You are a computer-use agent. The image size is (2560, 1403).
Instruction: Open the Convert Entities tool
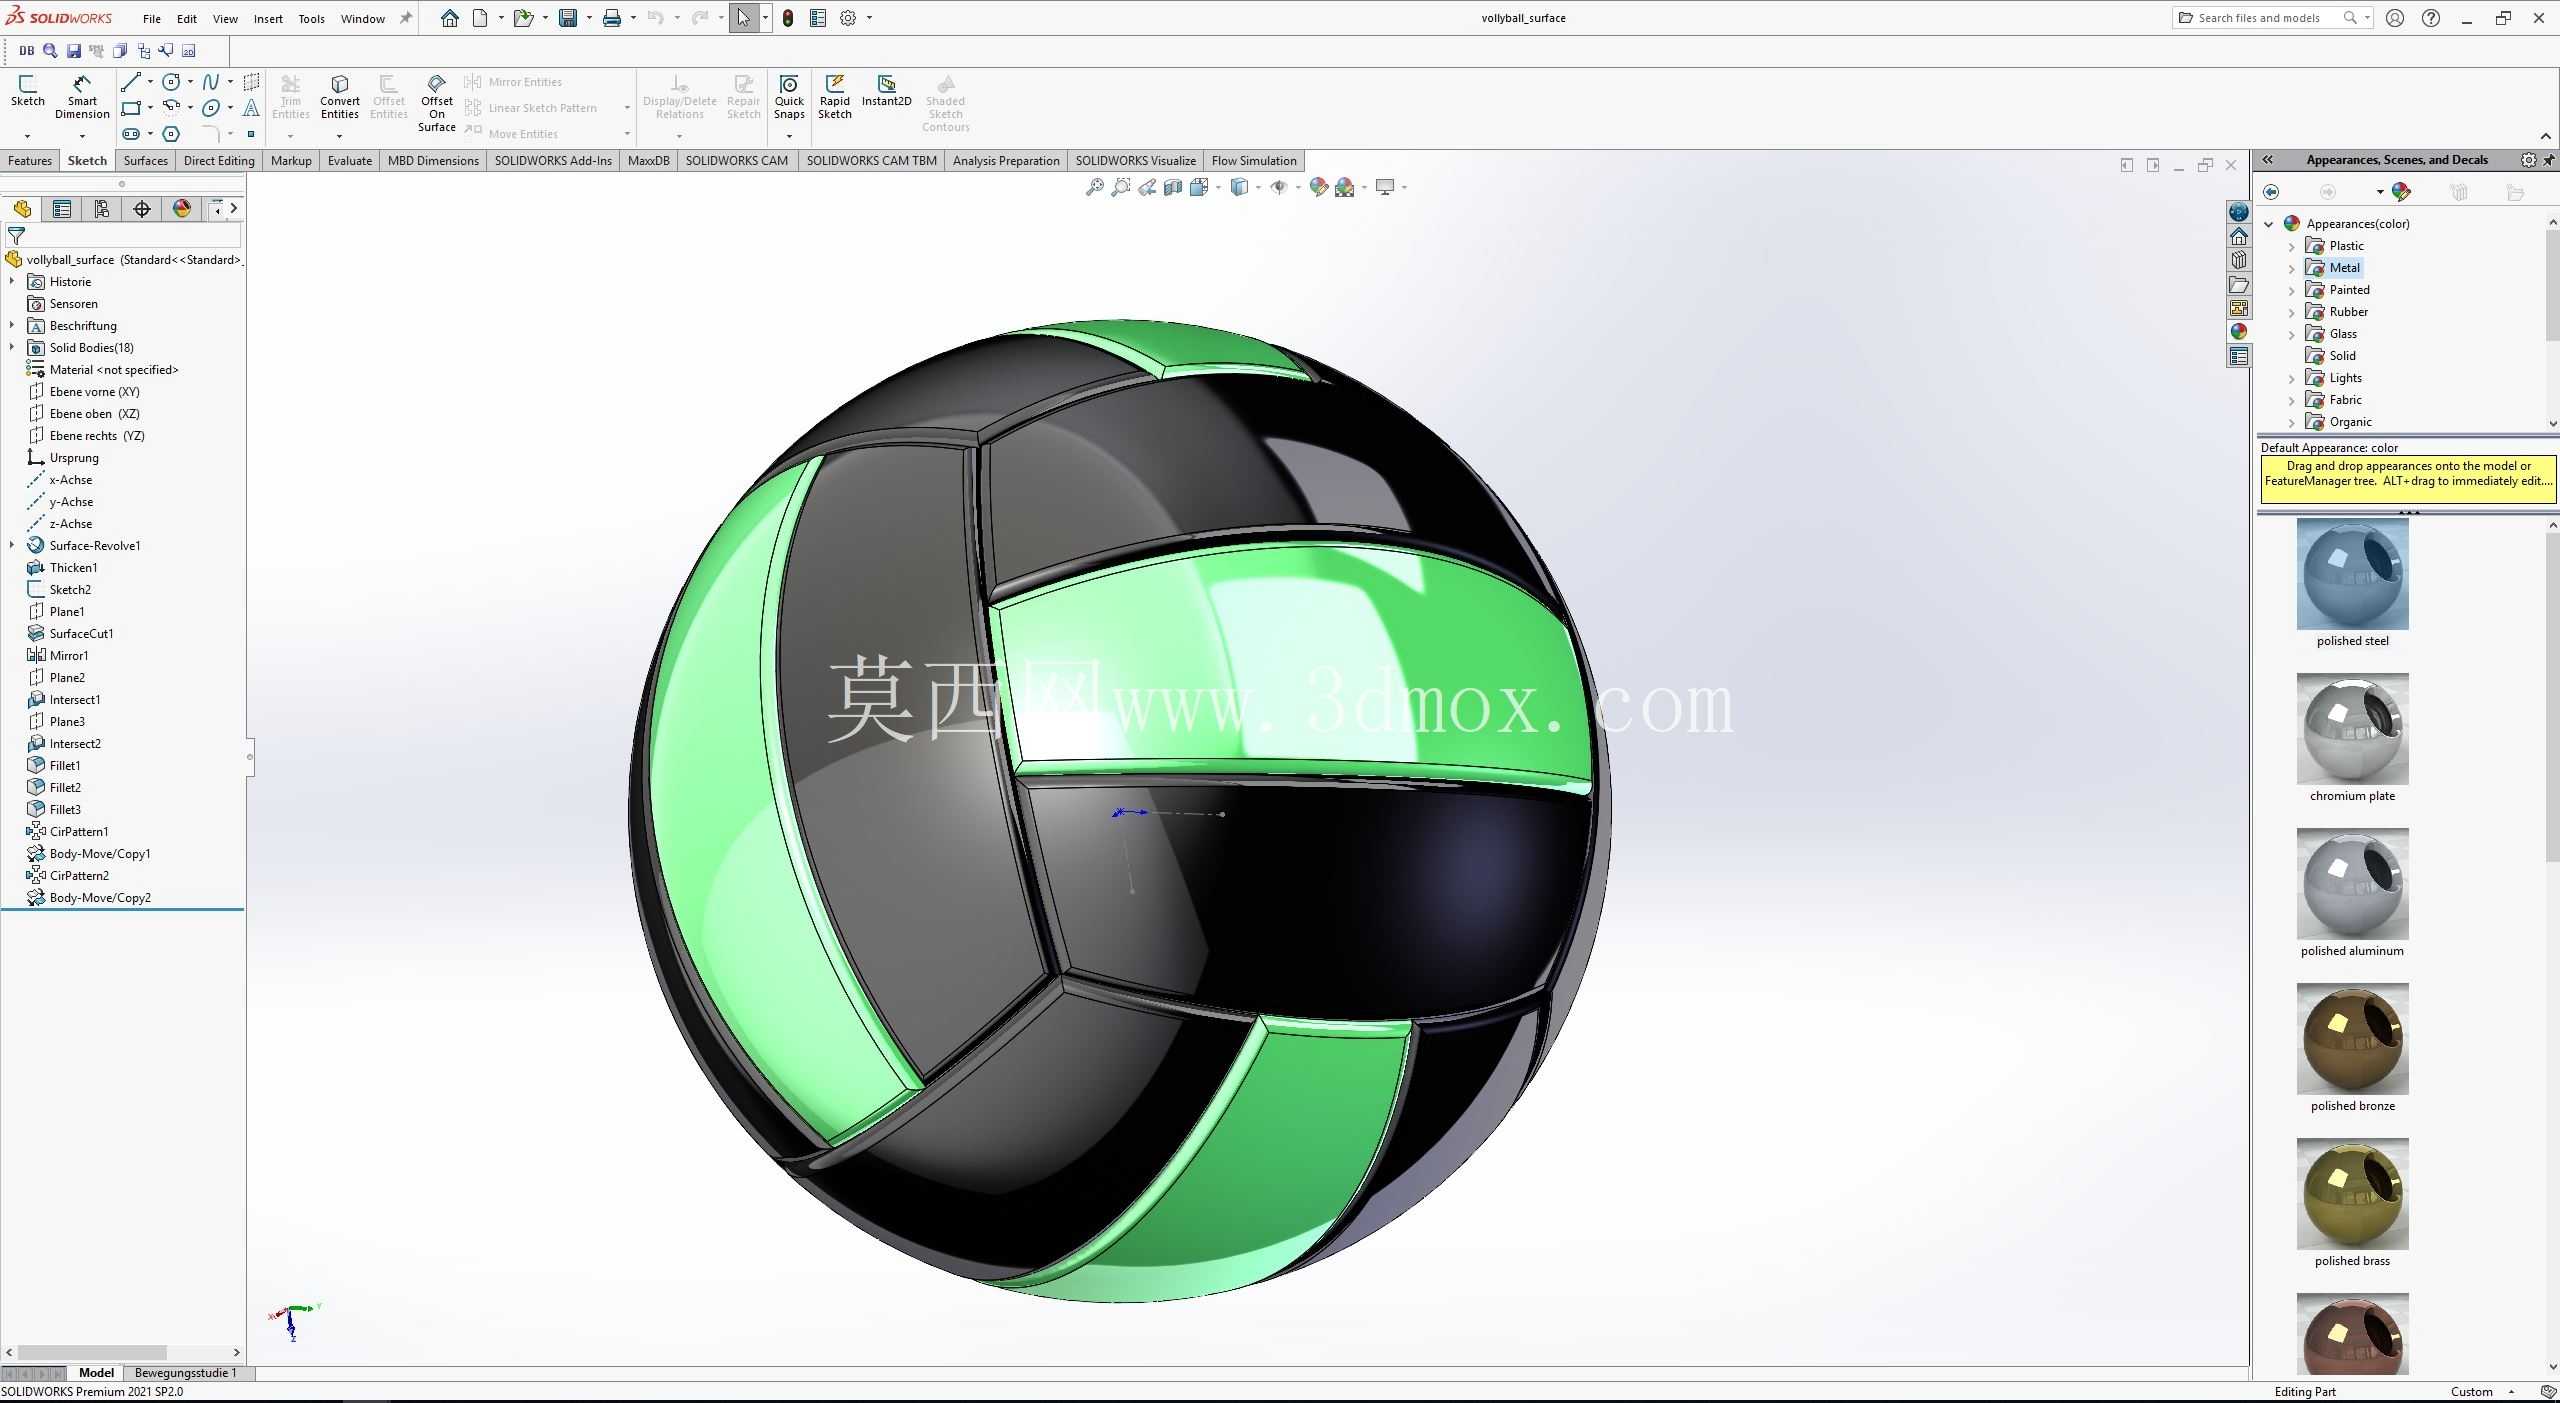click(339, 96)
